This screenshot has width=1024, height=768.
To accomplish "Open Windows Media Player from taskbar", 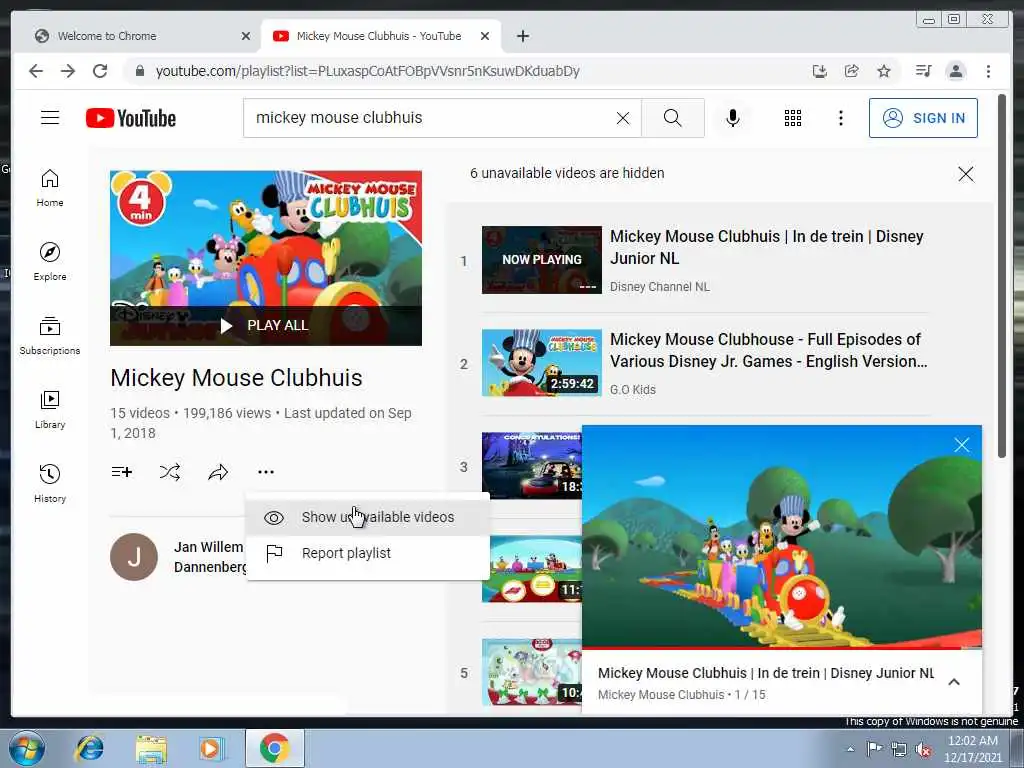I will click(x=211, y=748).
